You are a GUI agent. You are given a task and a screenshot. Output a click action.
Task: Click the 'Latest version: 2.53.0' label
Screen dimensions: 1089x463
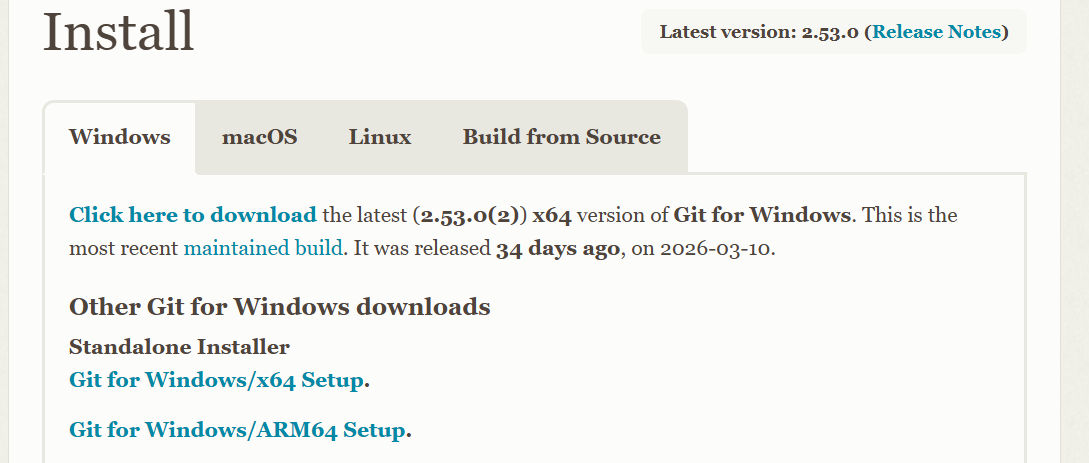[759, 32]
